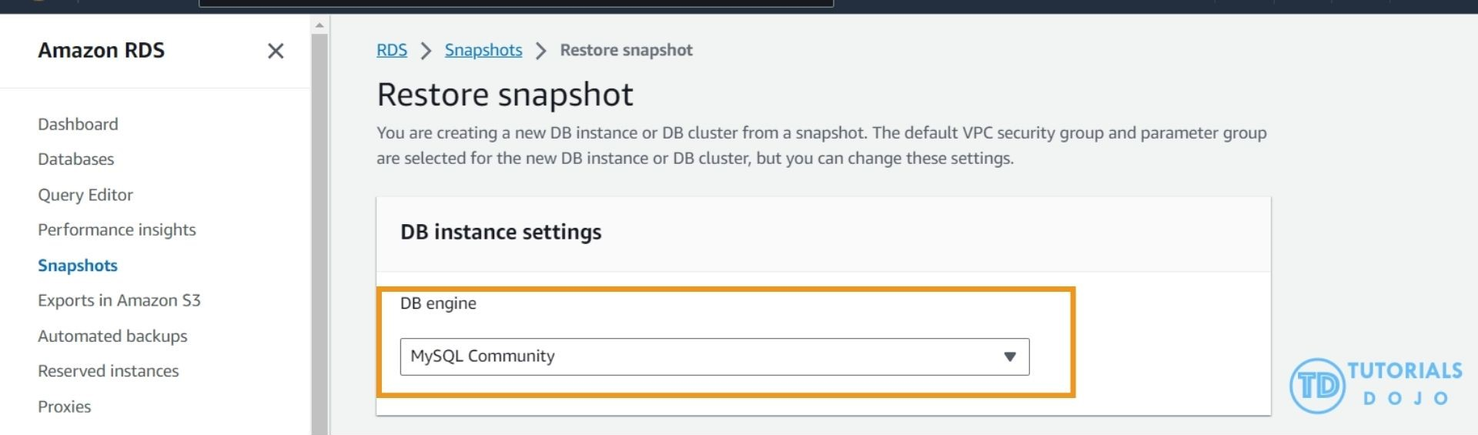This screenshot has width=1478, height=435.
Task: Click the RDS breadcrumb link
Action: click(x=391, y=50)
